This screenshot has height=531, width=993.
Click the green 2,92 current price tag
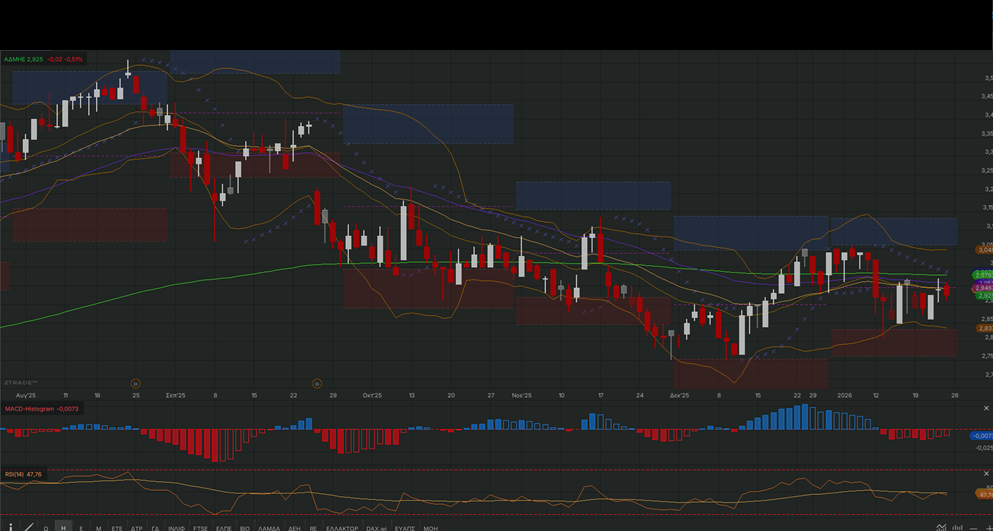[x=984, y=295]
